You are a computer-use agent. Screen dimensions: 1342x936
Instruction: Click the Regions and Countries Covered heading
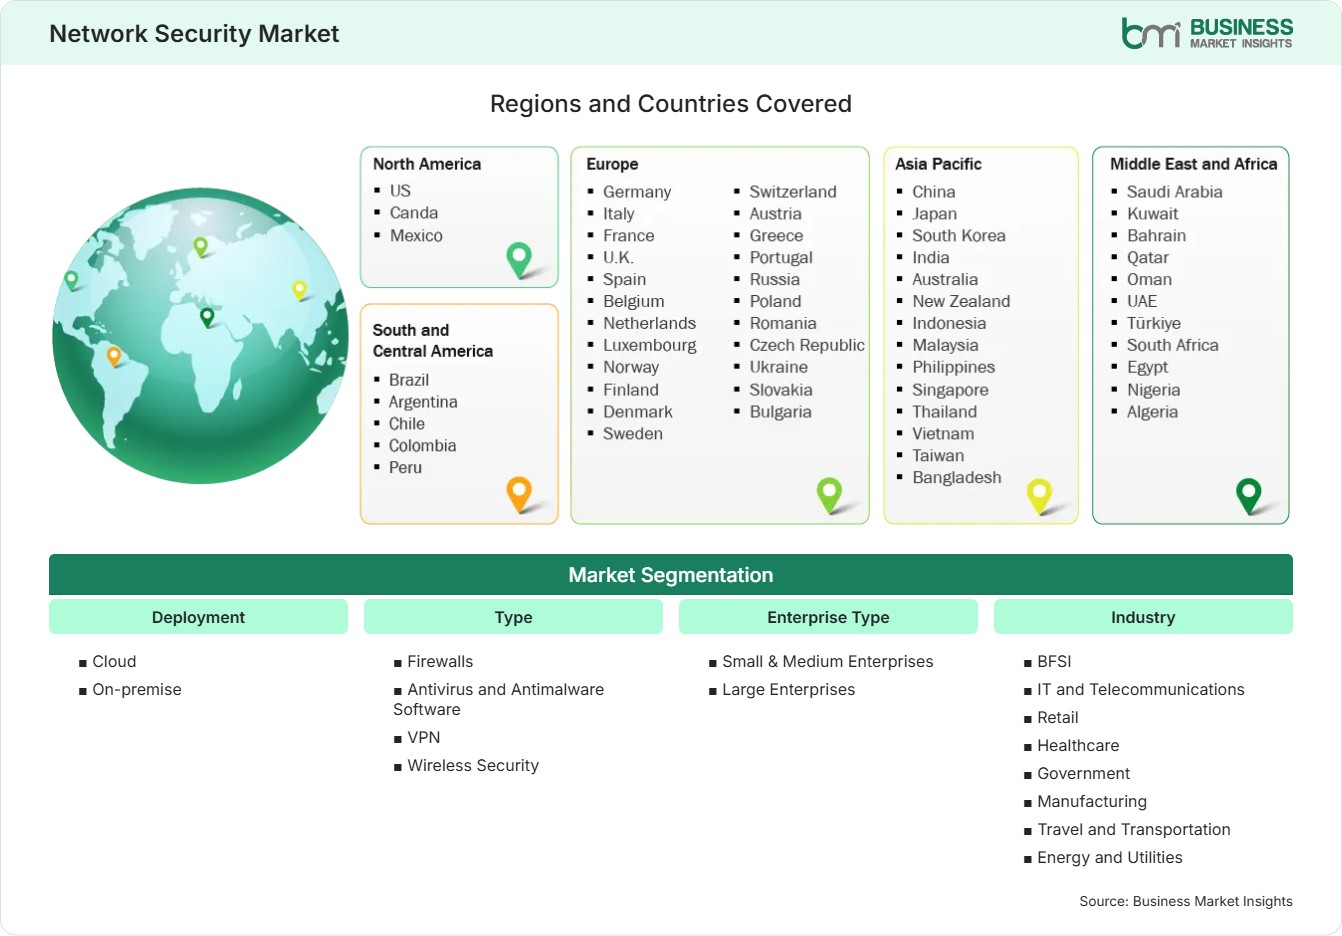click(x=671, y=104)
